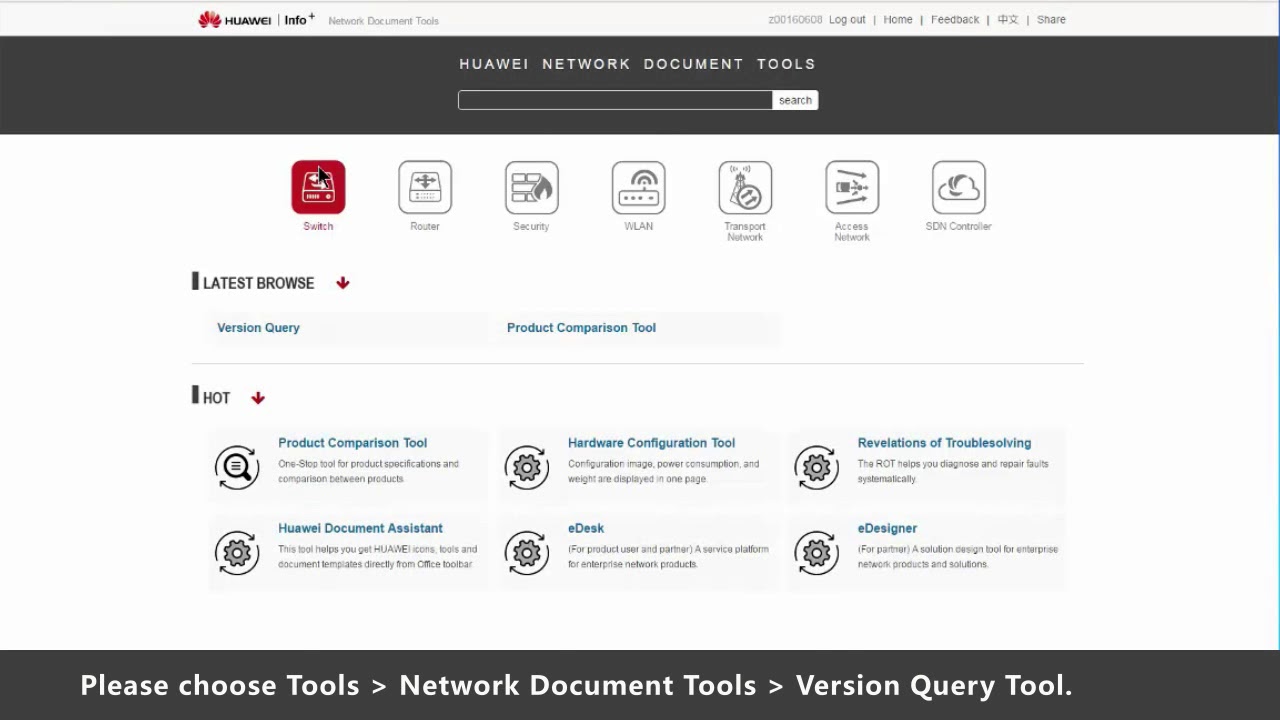Image resolution: width=1280 pixels, height=720 pixels.
Task: Collapse the Latest Browse section arrow
Action: click(343, 283)
